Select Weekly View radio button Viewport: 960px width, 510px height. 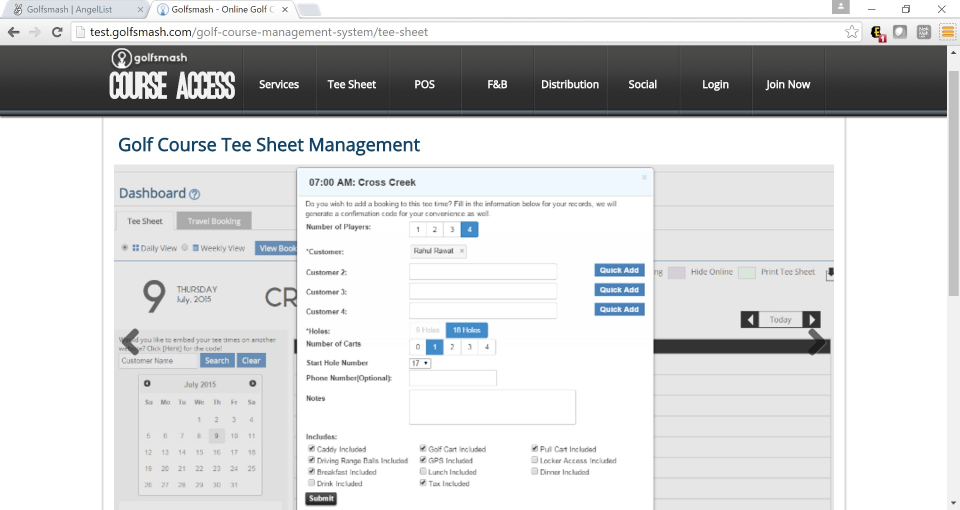tap(185, 247)
